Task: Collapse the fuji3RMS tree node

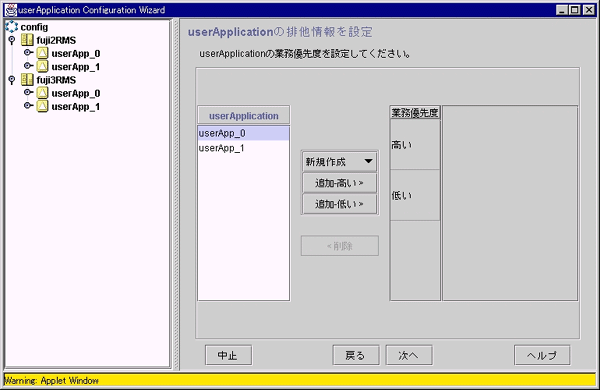Action: [x=12, y=80]
